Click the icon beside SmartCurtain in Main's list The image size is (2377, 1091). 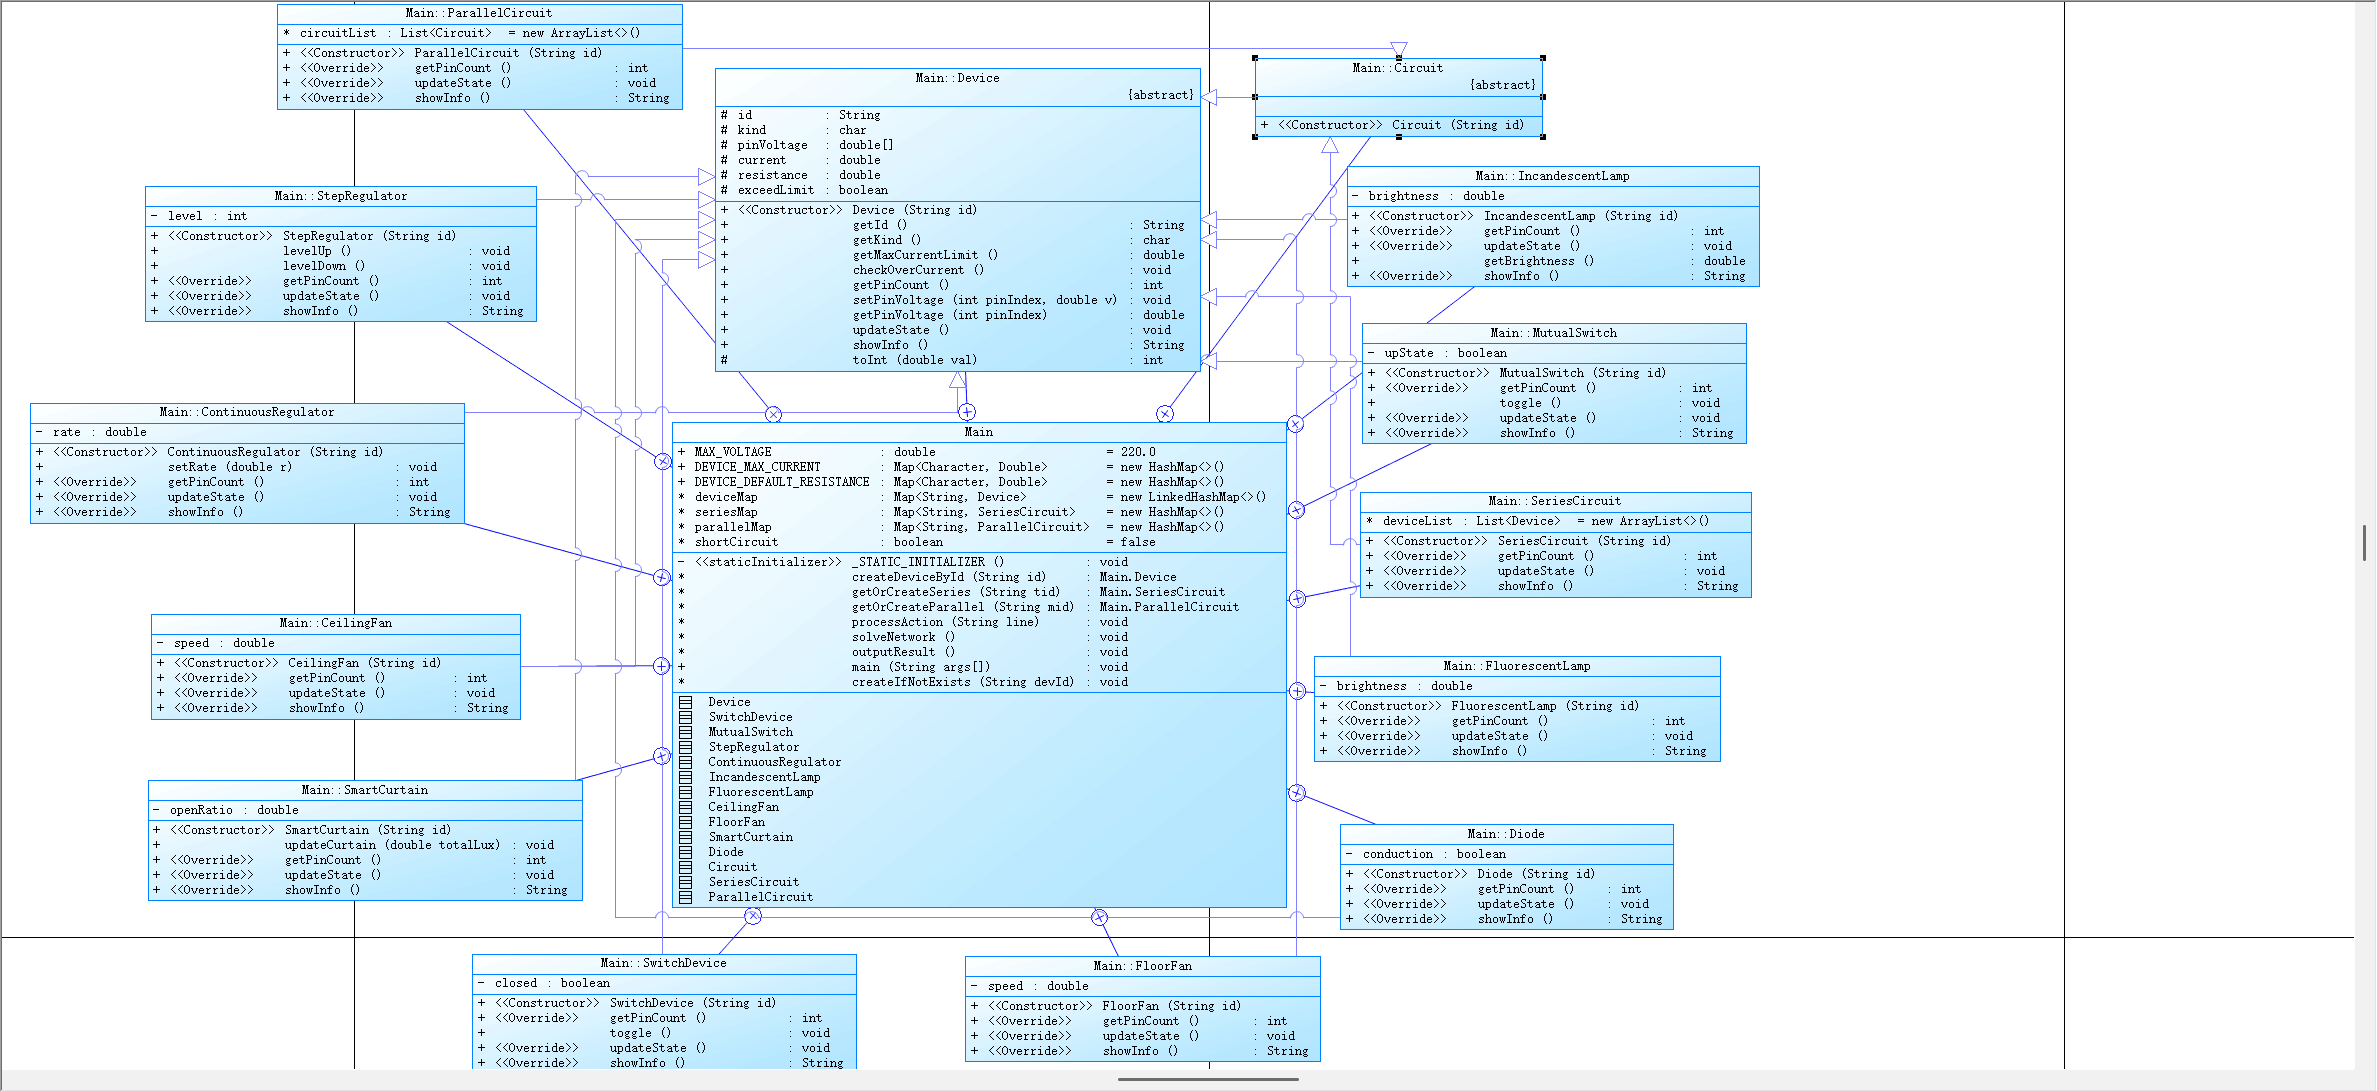pos(686,837)
